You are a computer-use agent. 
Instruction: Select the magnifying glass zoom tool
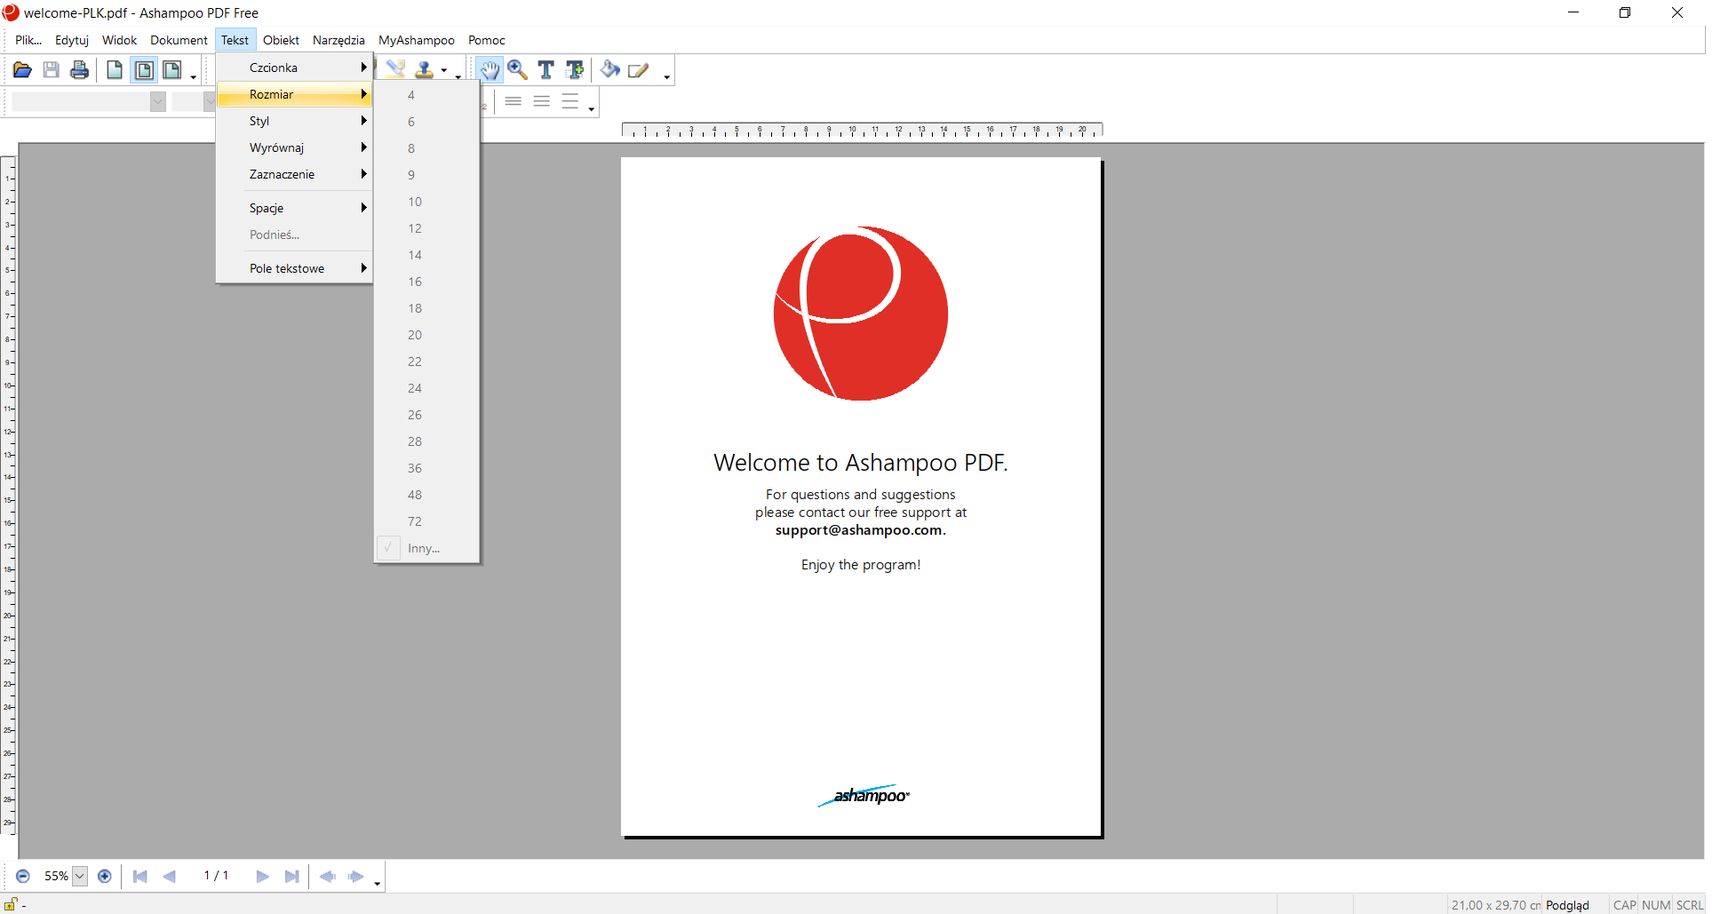[x=518, y=69]
